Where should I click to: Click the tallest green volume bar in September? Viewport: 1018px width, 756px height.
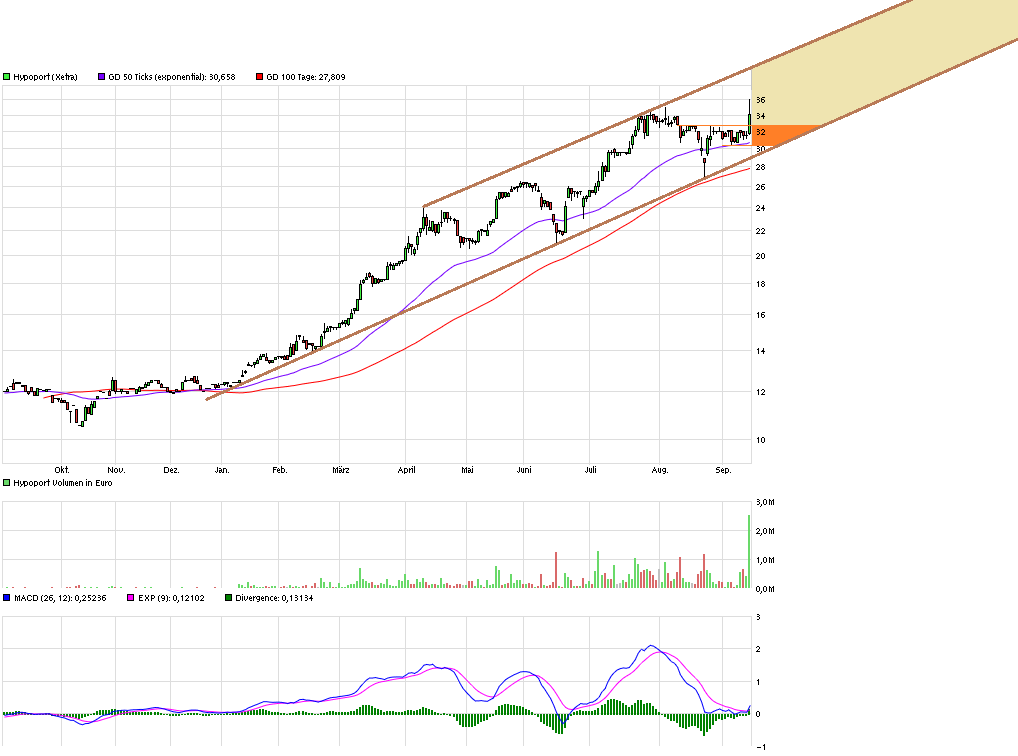click(749, 551)
